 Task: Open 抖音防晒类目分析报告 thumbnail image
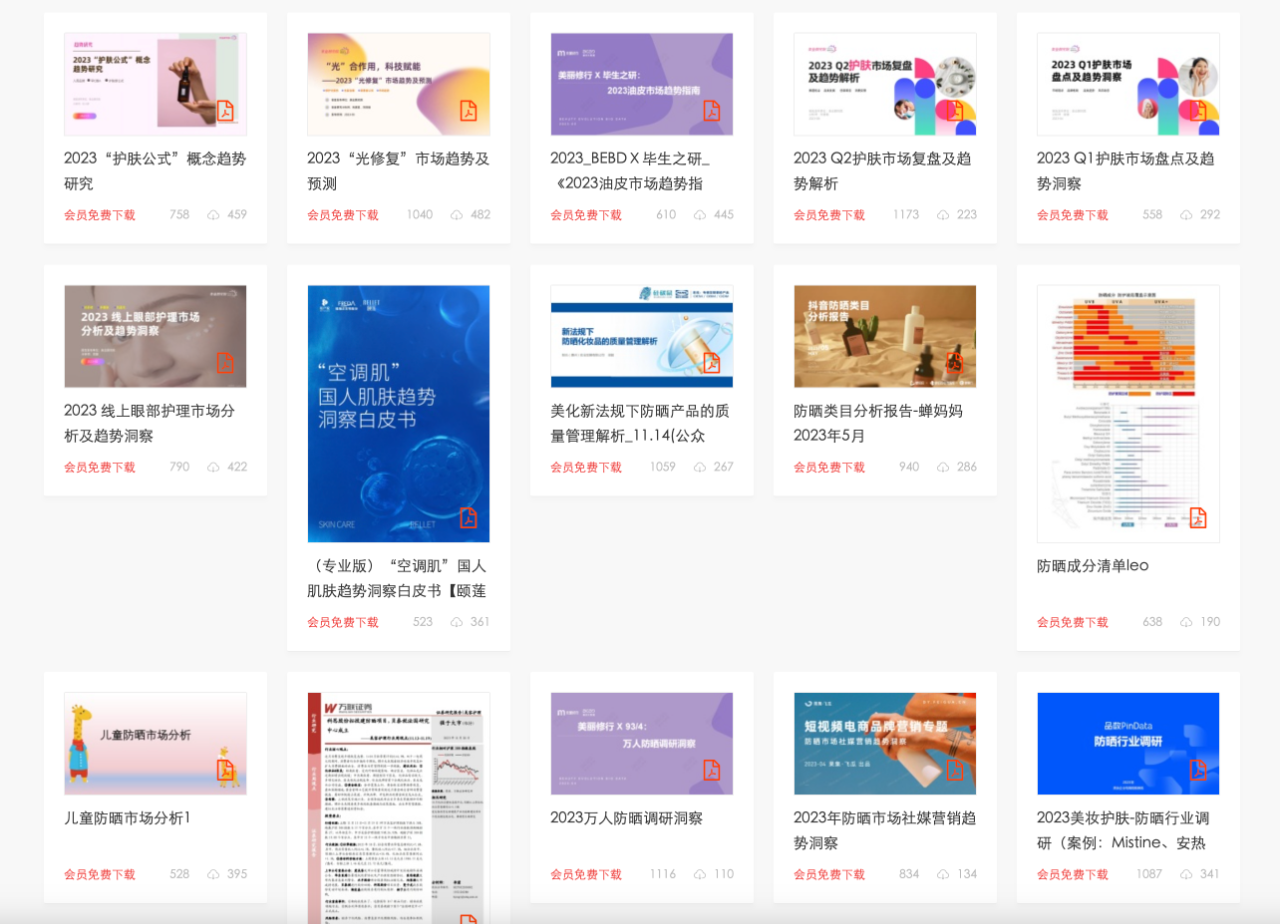coord(885,336)
